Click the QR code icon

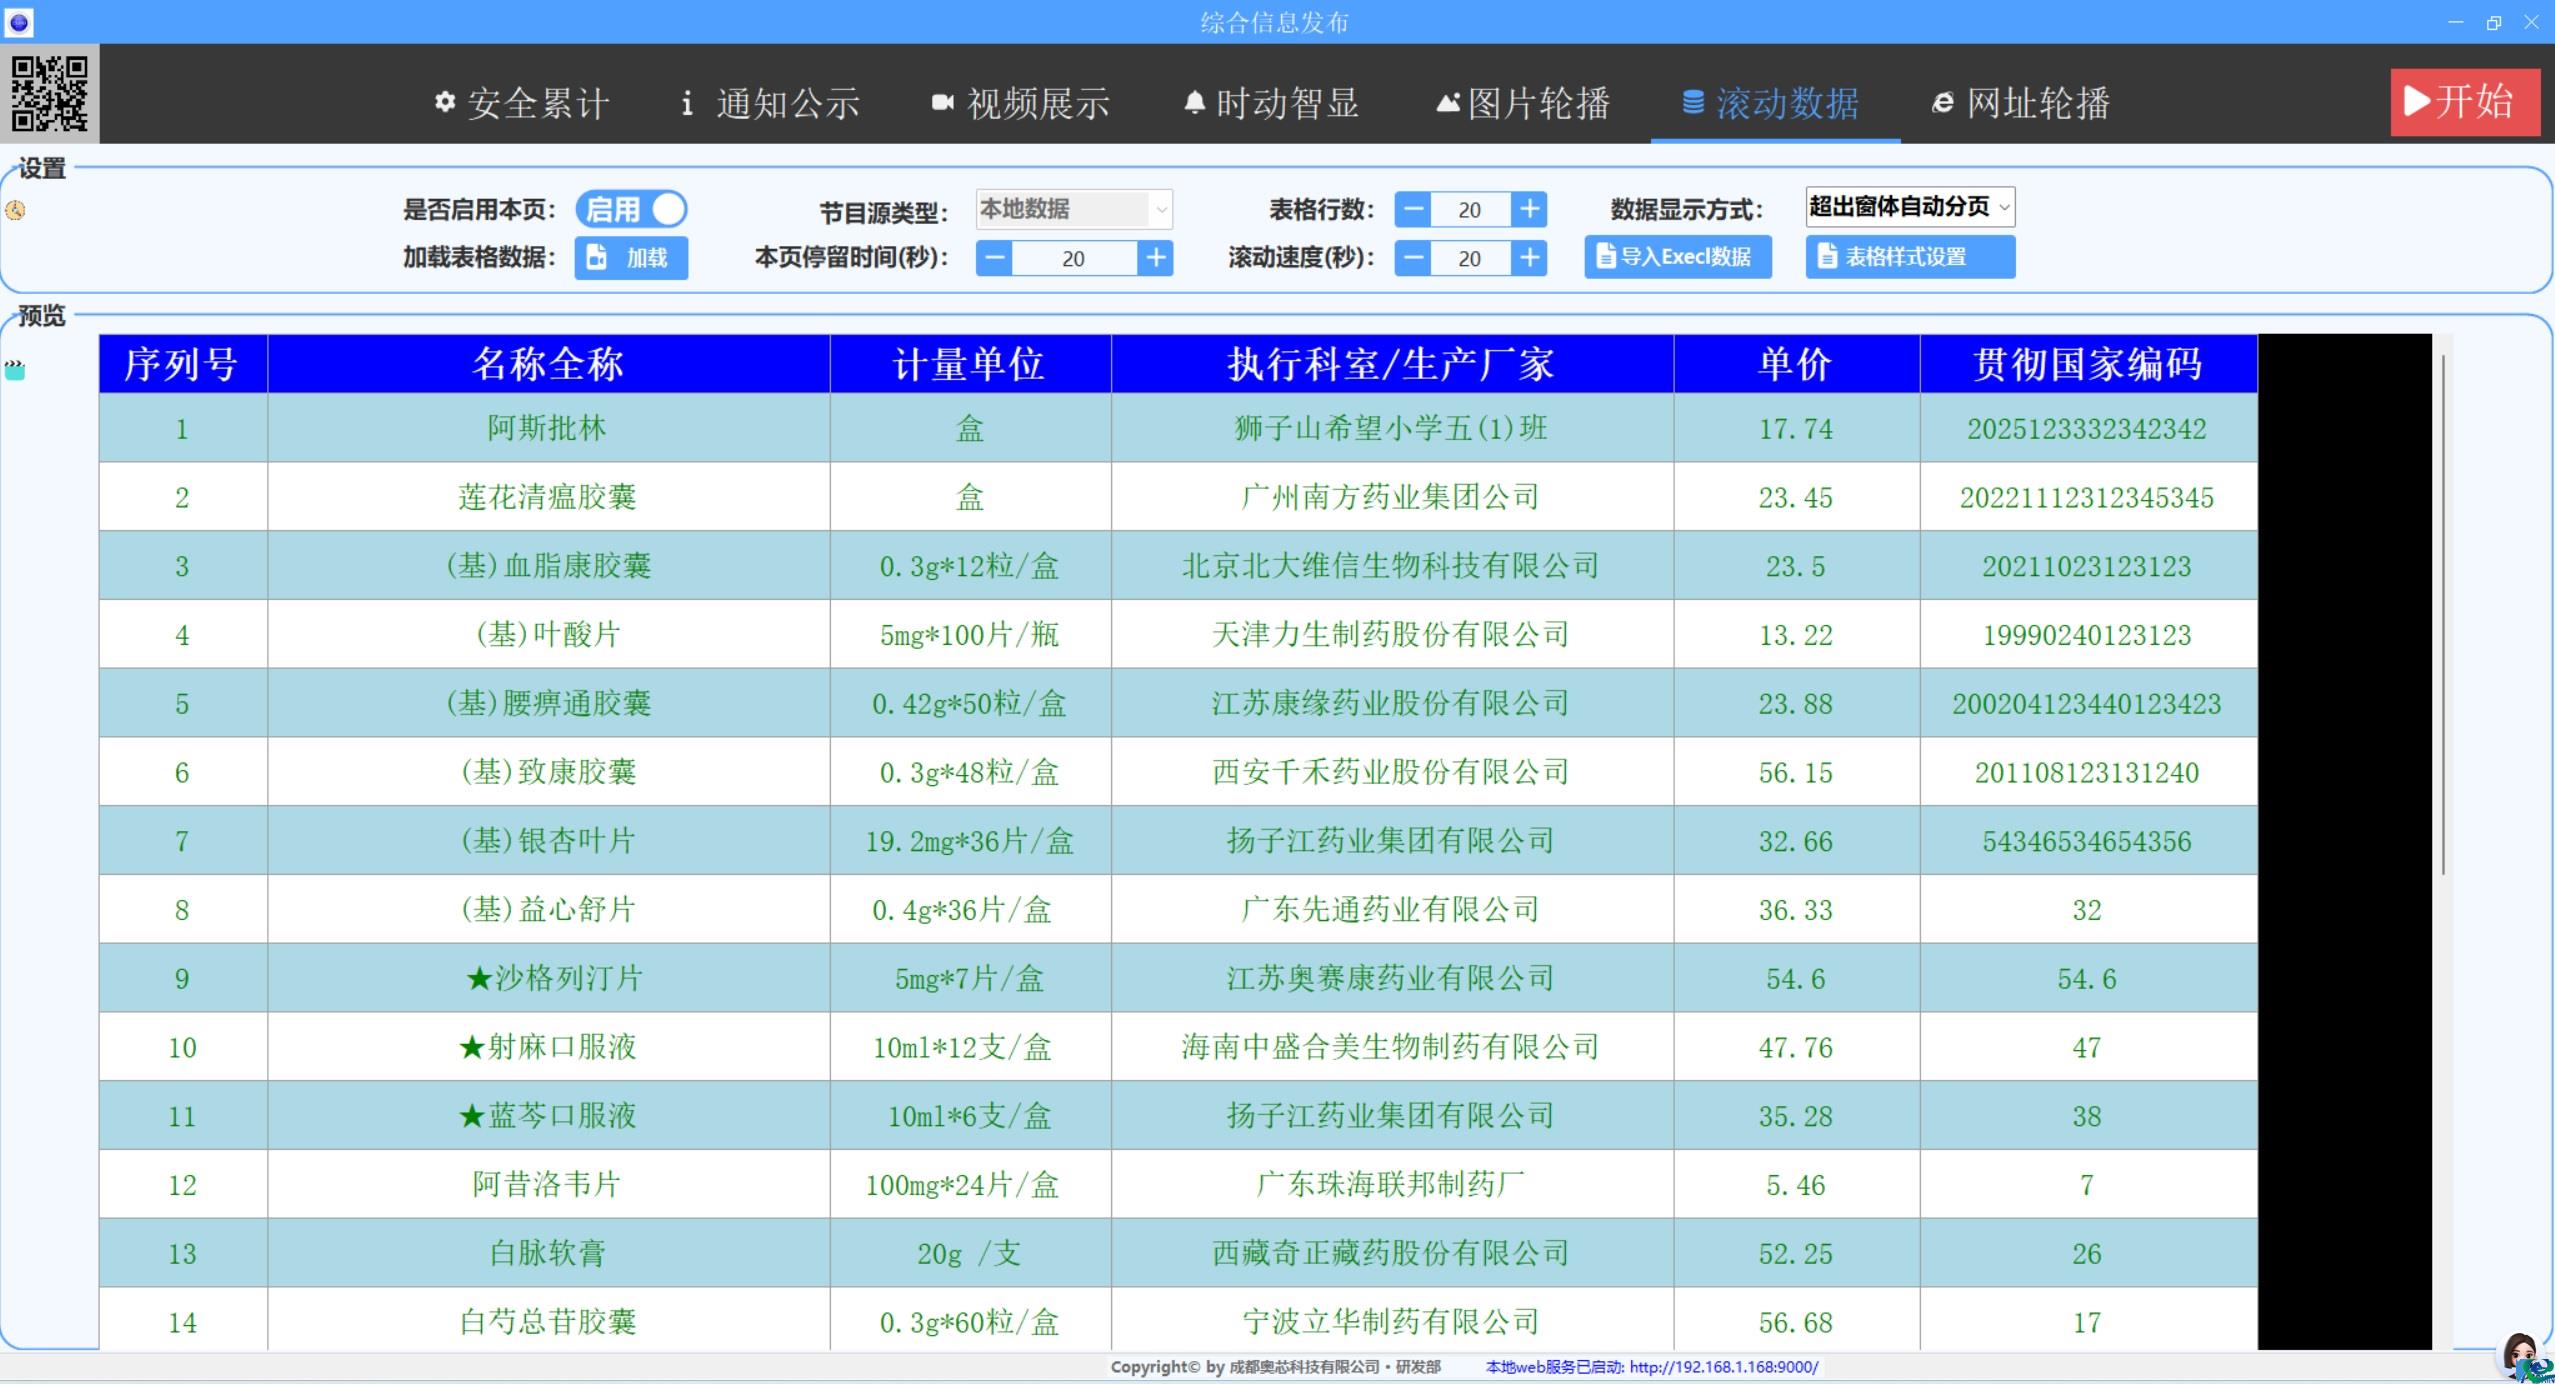49,93
